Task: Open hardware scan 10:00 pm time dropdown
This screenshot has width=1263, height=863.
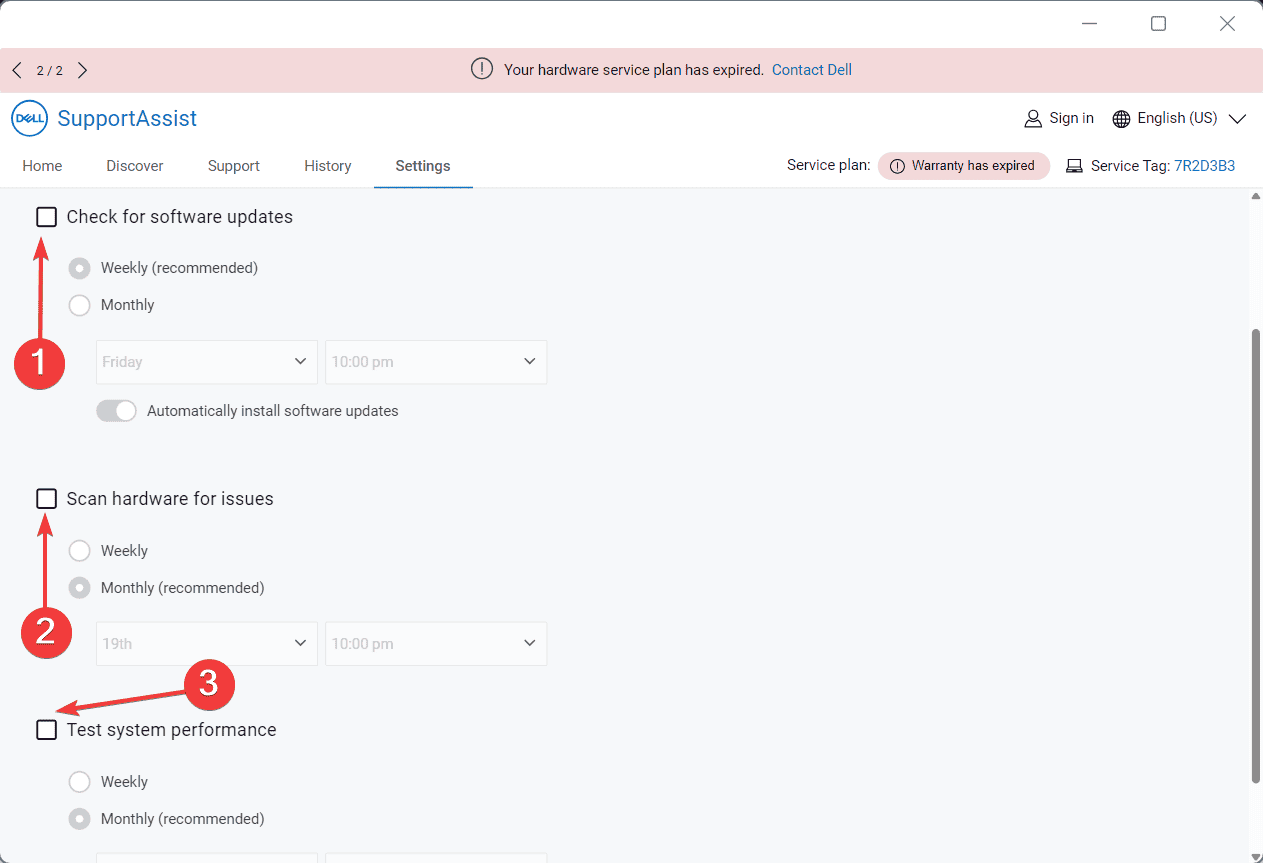Action: 436,644
